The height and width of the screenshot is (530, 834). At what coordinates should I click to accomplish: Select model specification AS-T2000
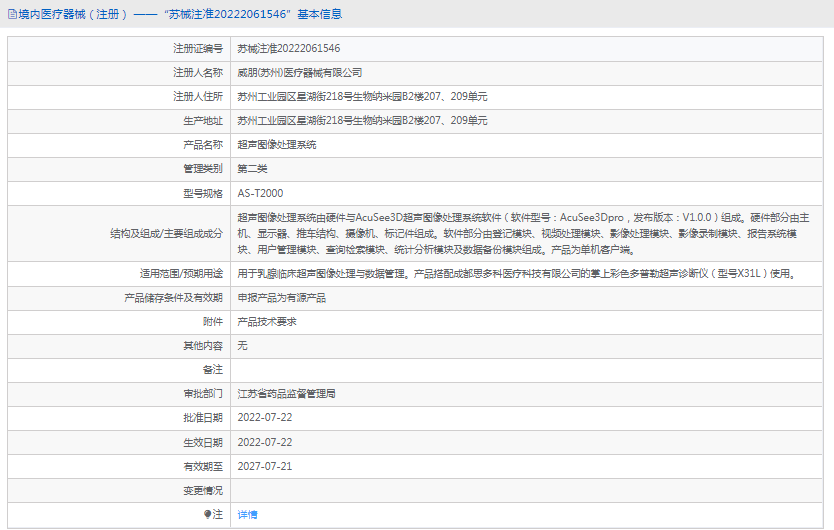click(260, 193)
